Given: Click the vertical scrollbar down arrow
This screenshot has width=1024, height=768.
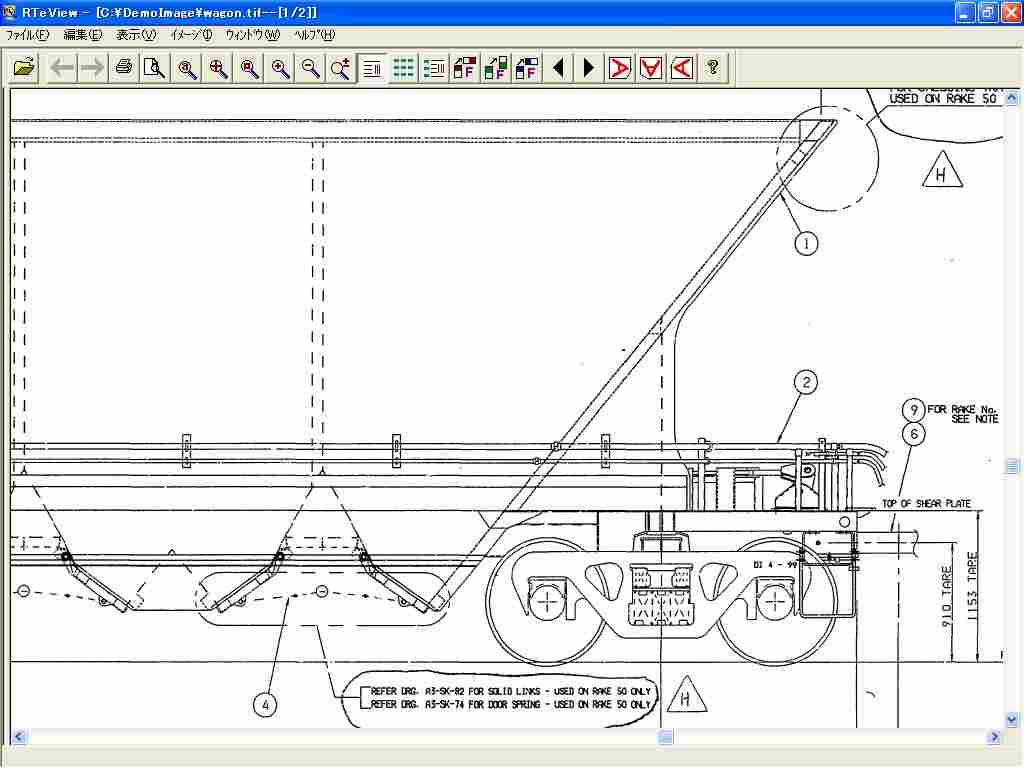Looking at the screenshot, I should 1012,720.
